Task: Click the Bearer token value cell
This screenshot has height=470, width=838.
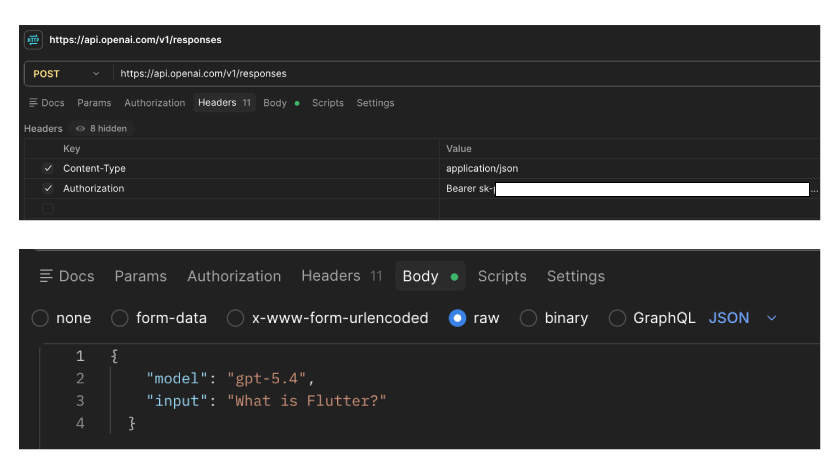Action: [630, 188]
